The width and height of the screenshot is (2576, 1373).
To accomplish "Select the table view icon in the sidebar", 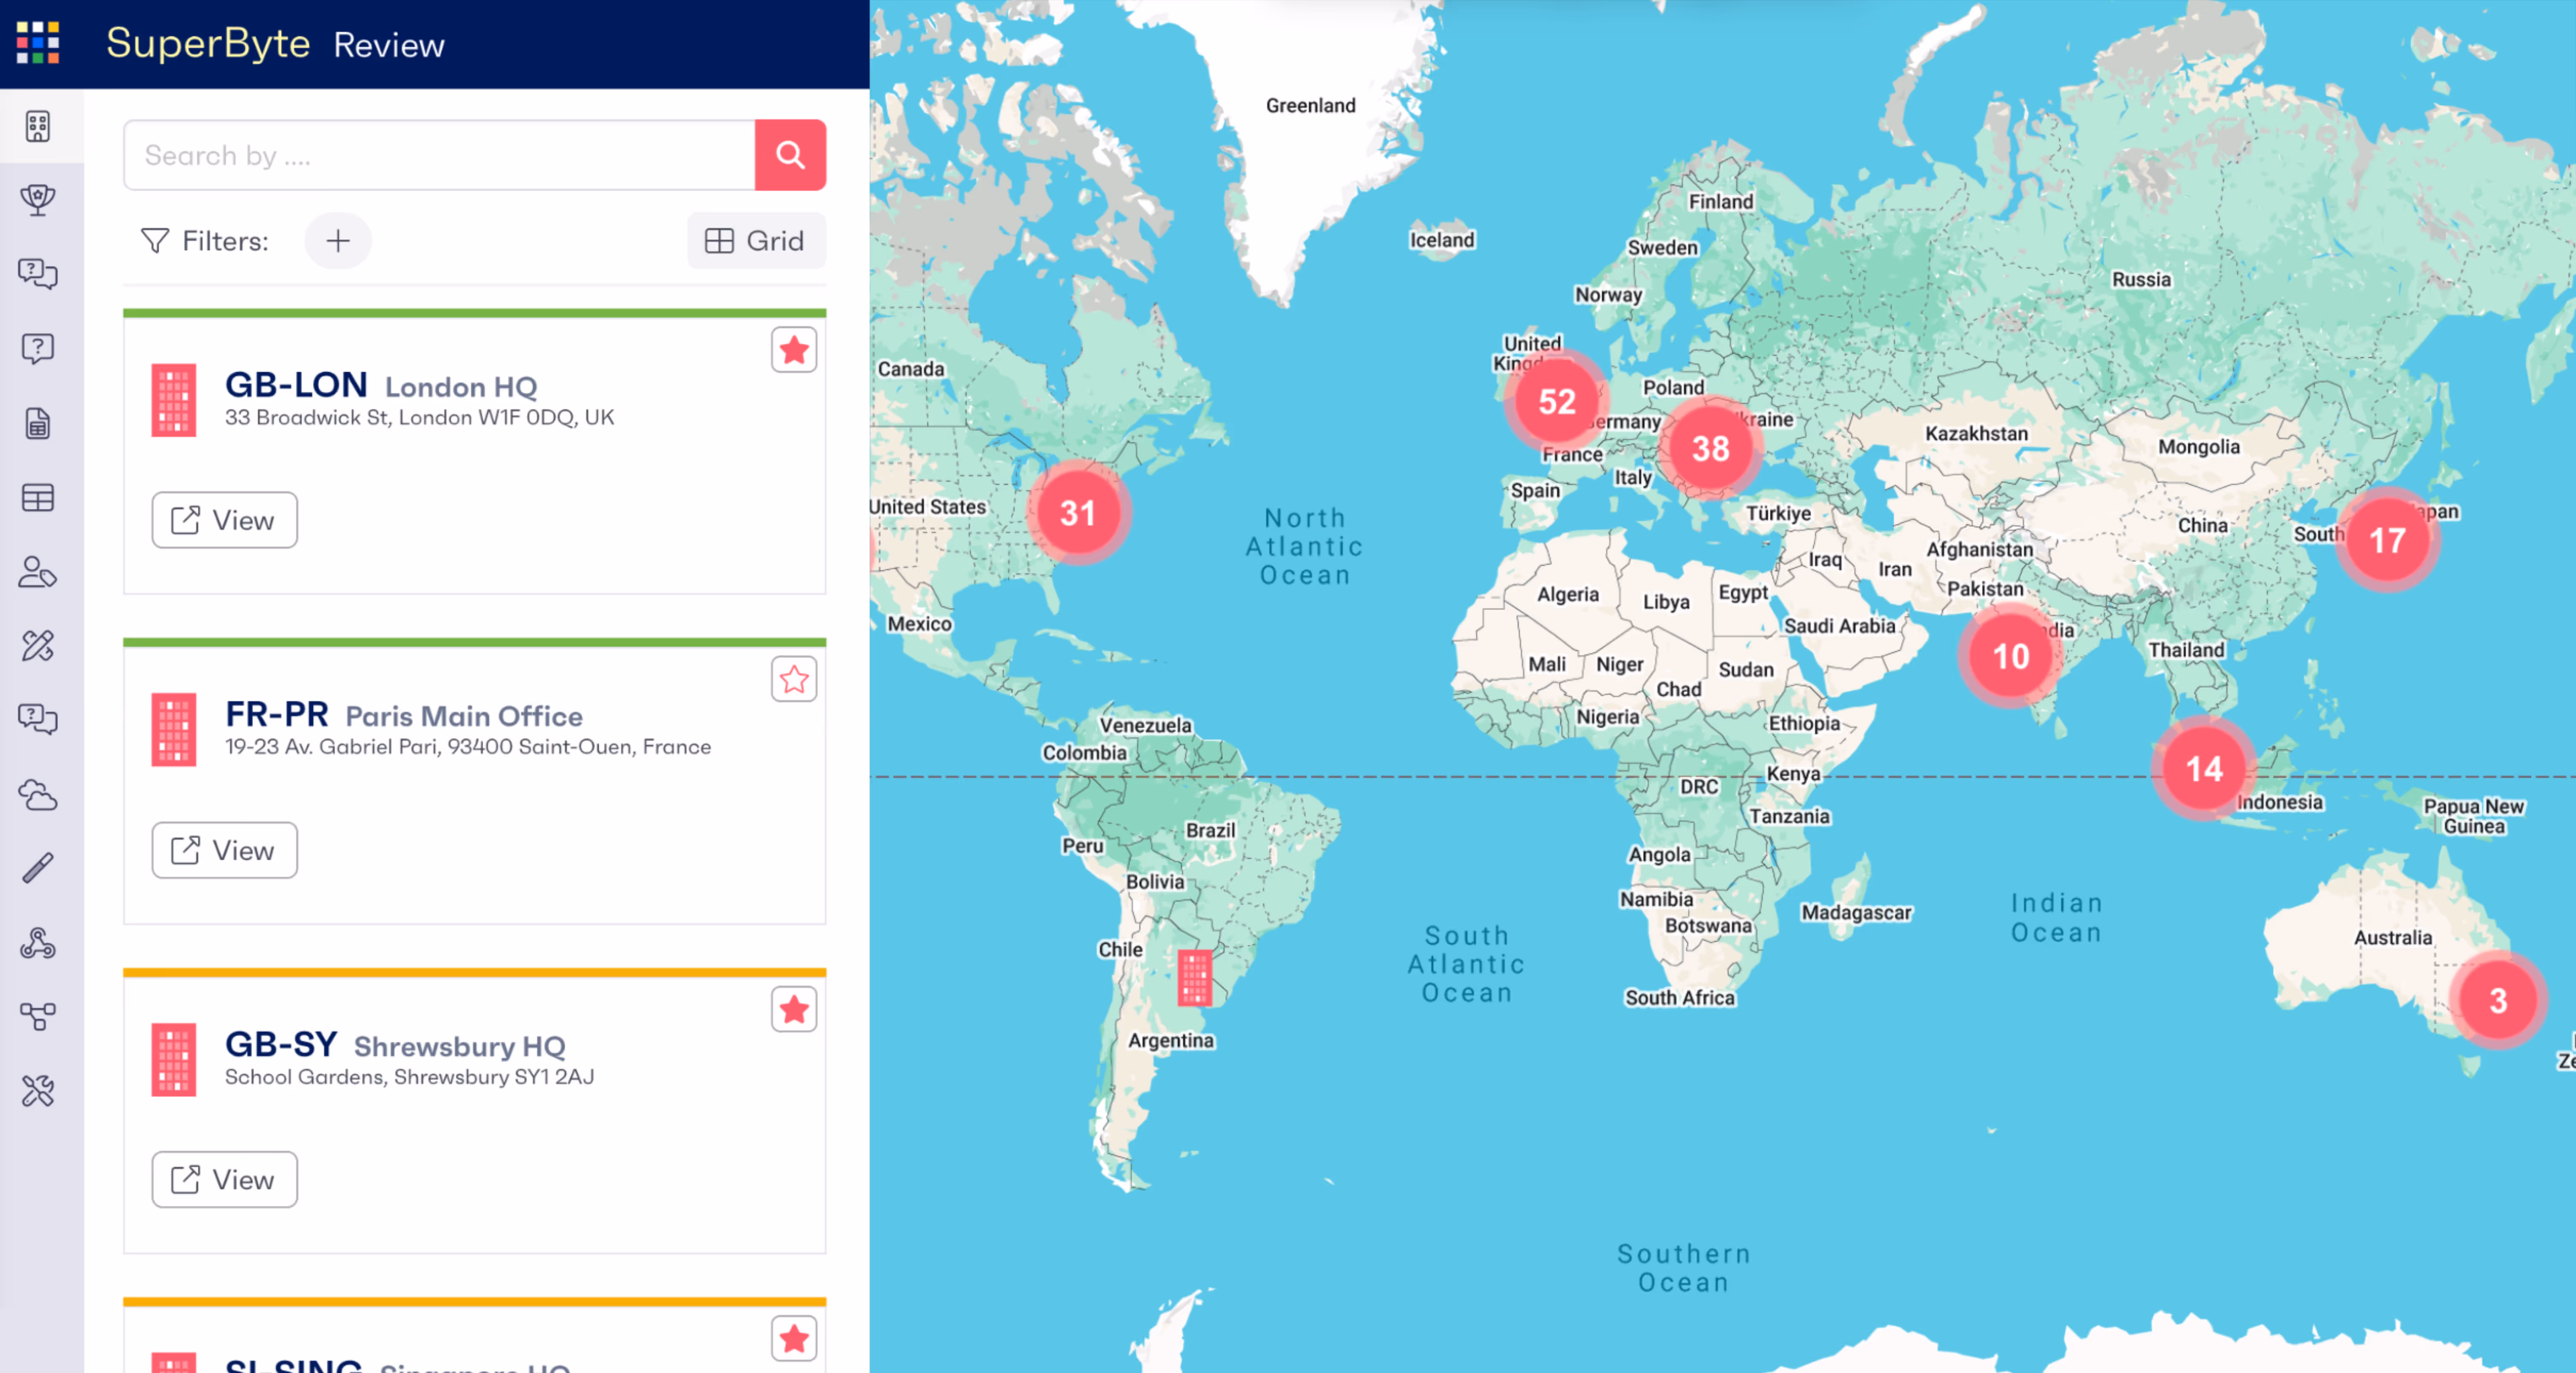I will (38, 498).
